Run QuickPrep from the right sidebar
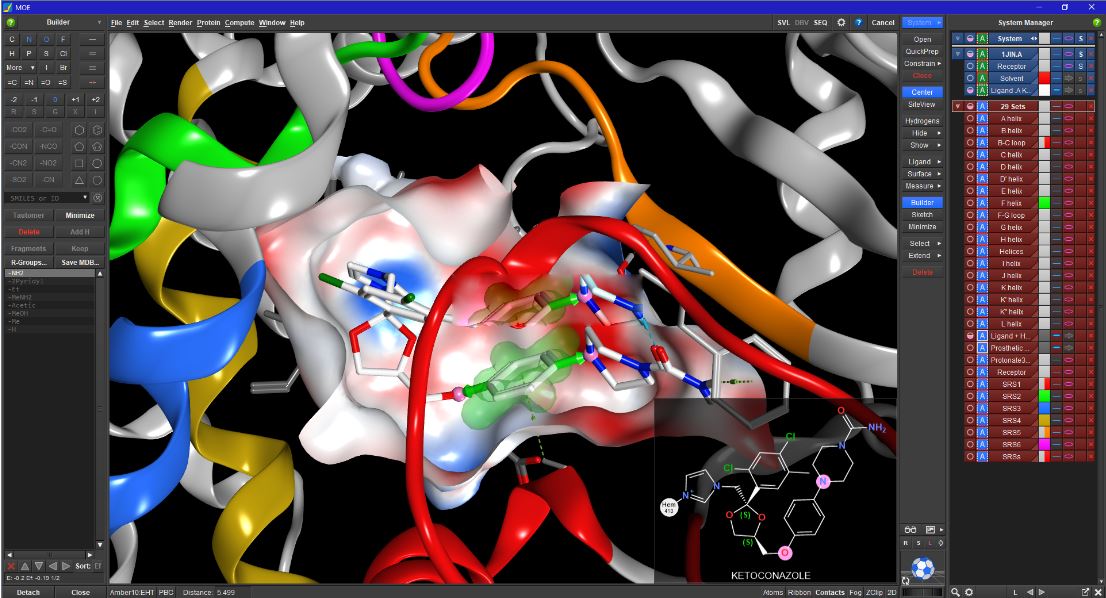 pos(922,50)
